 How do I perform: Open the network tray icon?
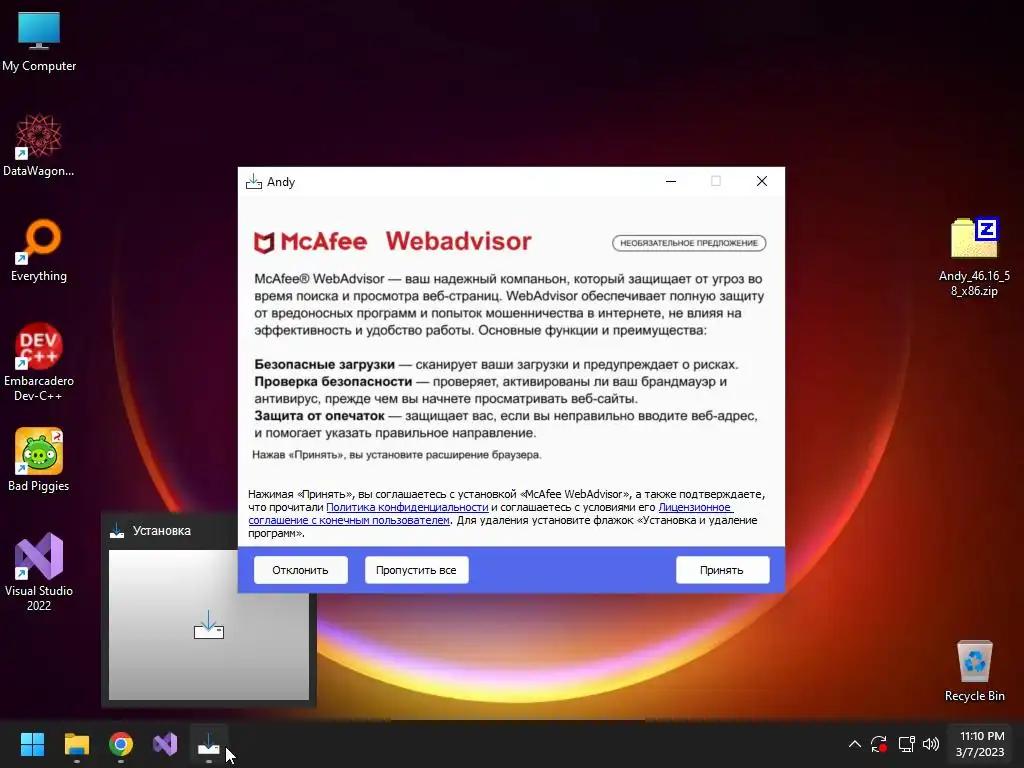(x=906, y=744)
